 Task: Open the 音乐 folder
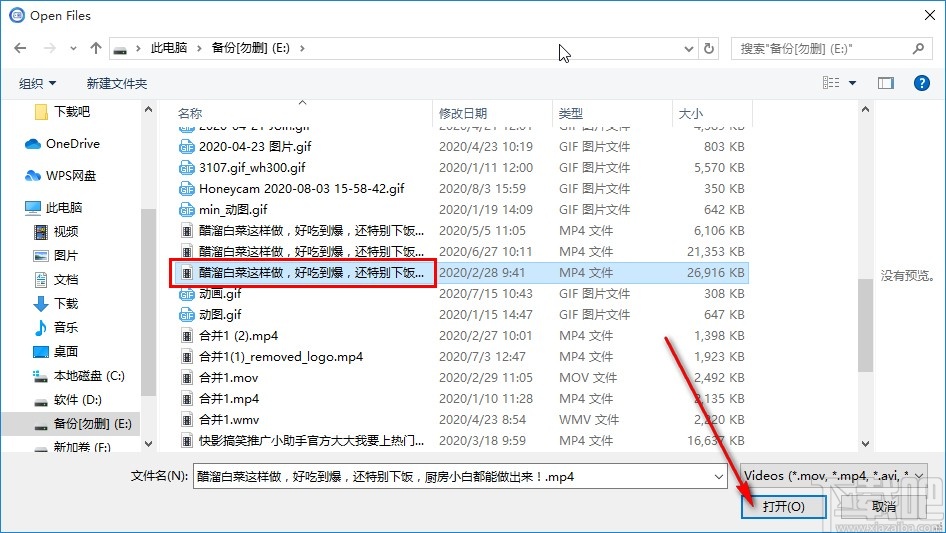pyautogui.click(x=56, y=327)
